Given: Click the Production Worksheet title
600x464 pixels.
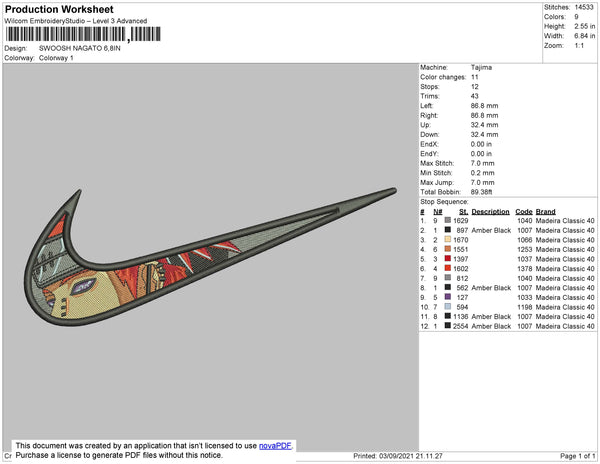Looking at the screenshot, I should tap(59, 10).
